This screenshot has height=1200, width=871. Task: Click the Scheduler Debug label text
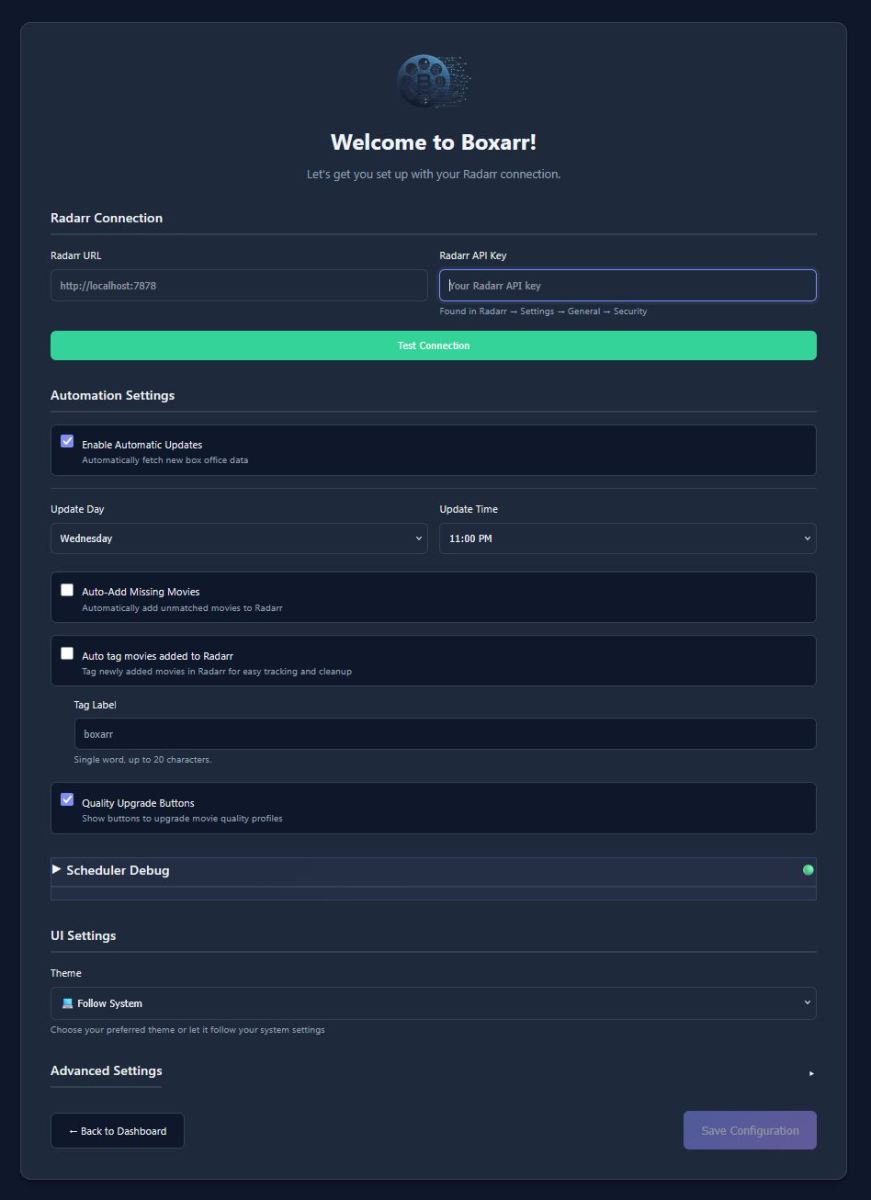(118, 870)
